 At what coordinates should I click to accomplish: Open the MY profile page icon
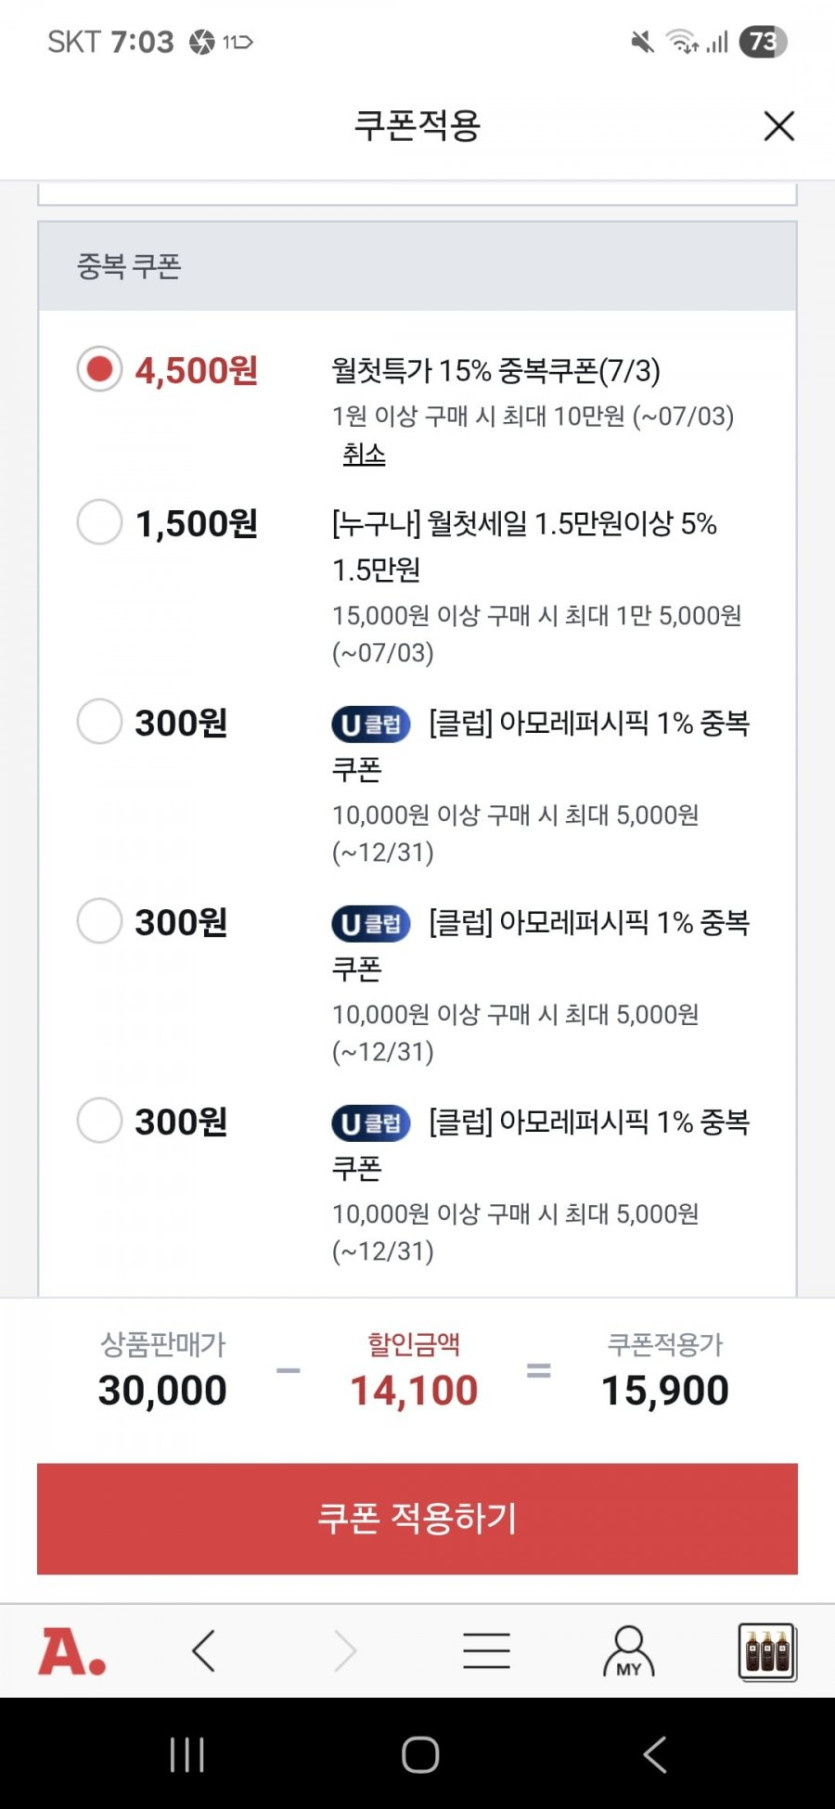628,1651
